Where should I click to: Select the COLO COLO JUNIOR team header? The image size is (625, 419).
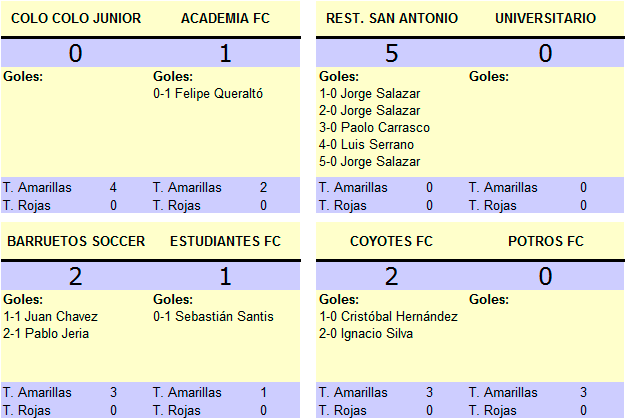(76, 18)
